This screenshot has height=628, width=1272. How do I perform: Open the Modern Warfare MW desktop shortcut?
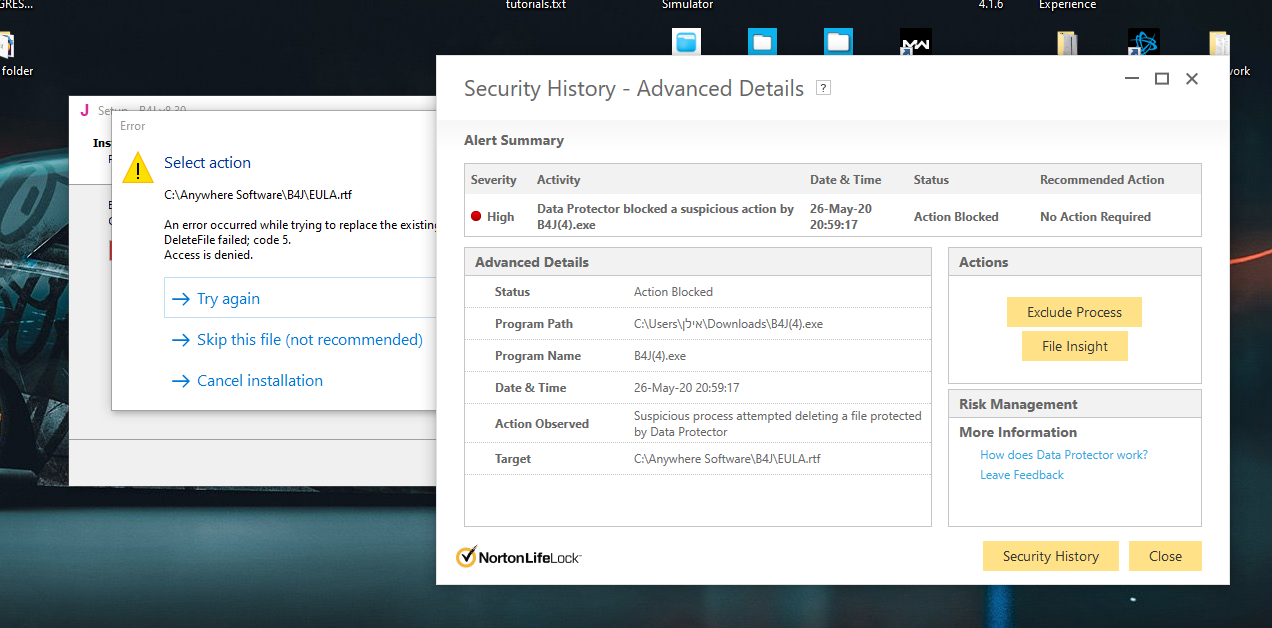click(x=915, y=45)
